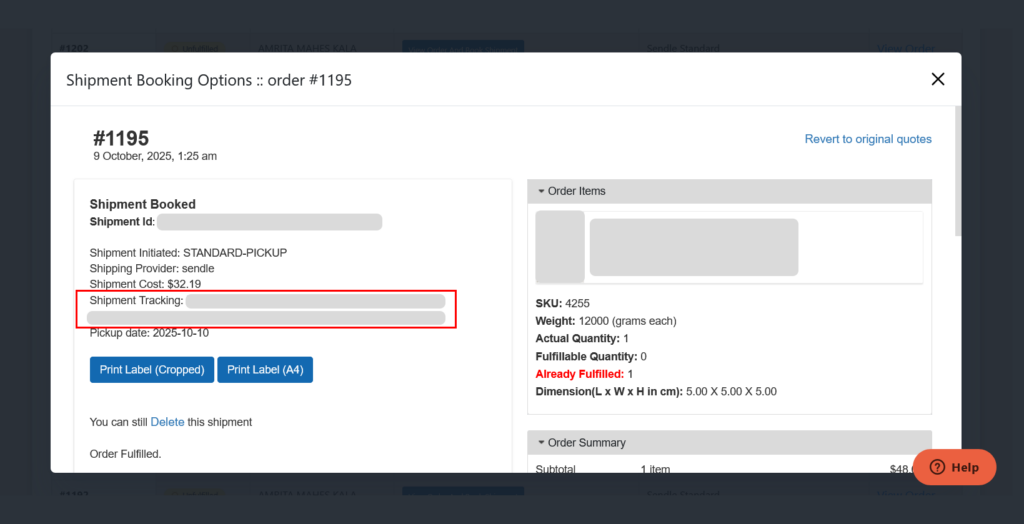Click the Shipment Booked heading

click(142, 204)
